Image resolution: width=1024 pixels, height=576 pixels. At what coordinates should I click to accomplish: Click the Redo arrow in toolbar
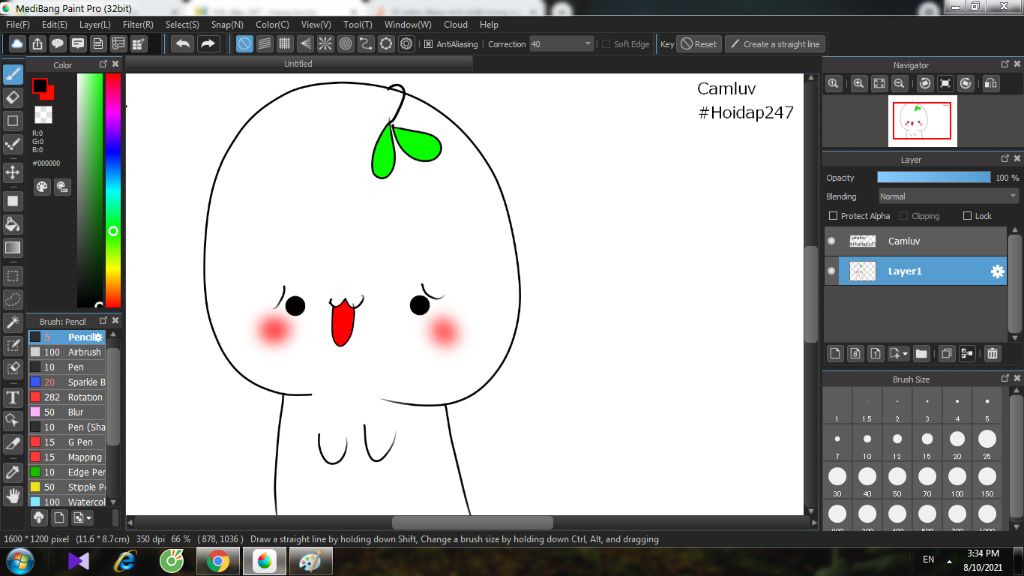pyautogui.click(x=208, y=44)
